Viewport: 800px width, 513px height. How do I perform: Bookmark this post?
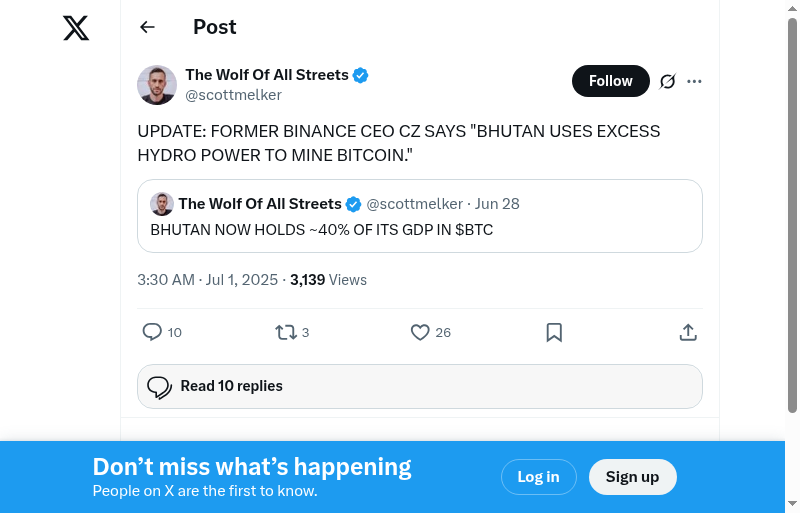pyautogui.click(x=554, y=332)
